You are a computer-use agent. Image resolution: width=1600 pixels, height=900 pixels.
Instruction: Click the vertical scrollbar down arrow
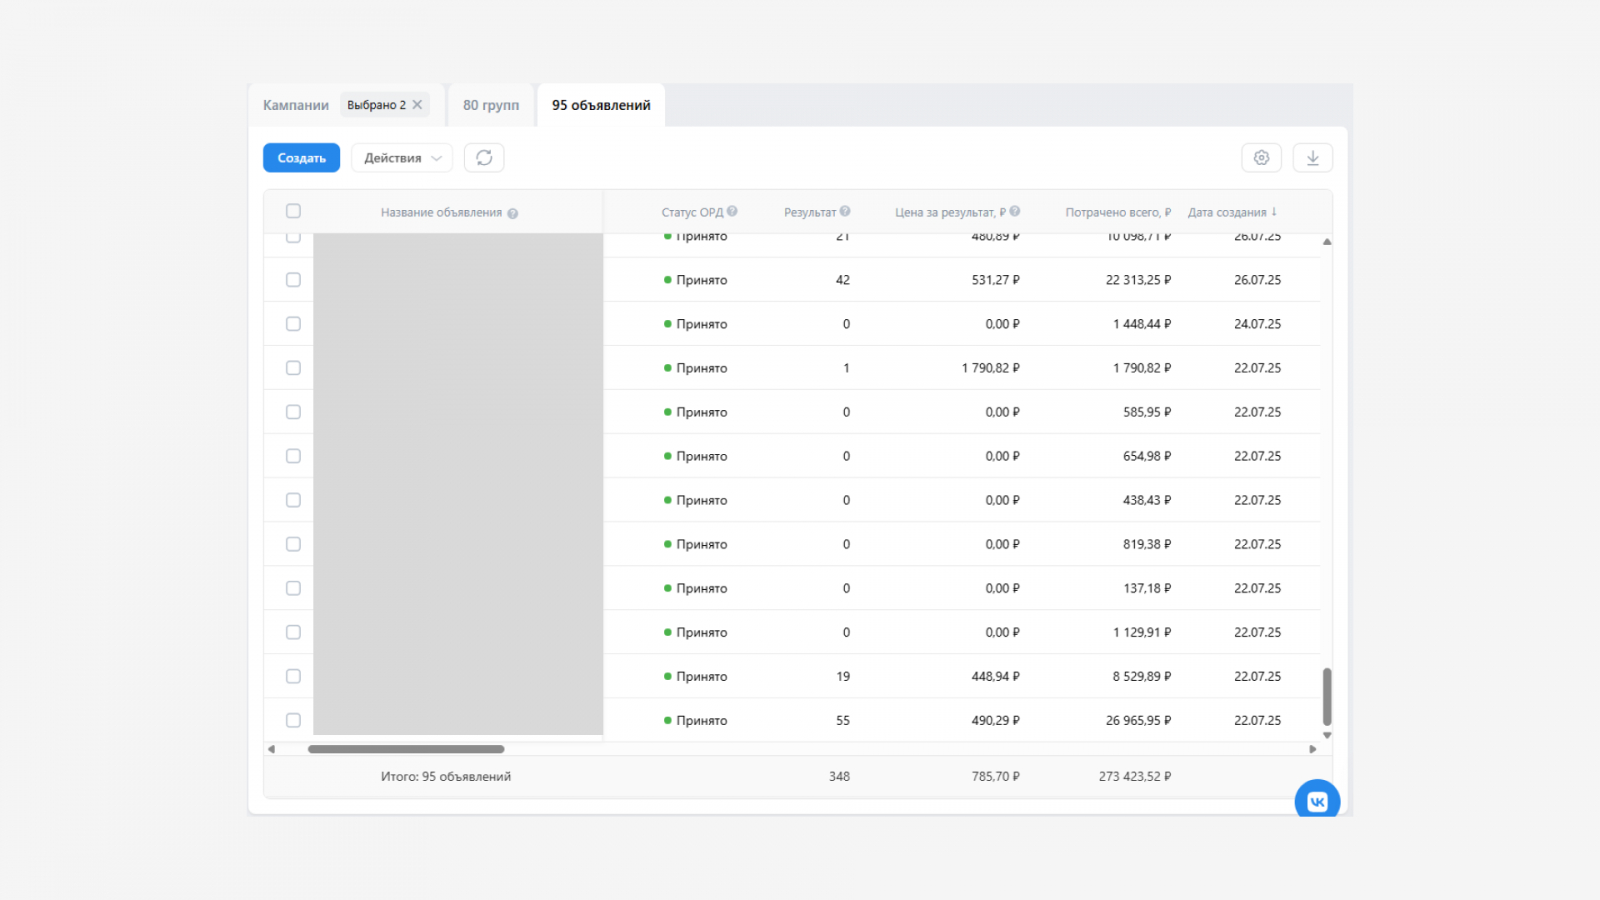pyautogui.click(x=1327, y=735)
